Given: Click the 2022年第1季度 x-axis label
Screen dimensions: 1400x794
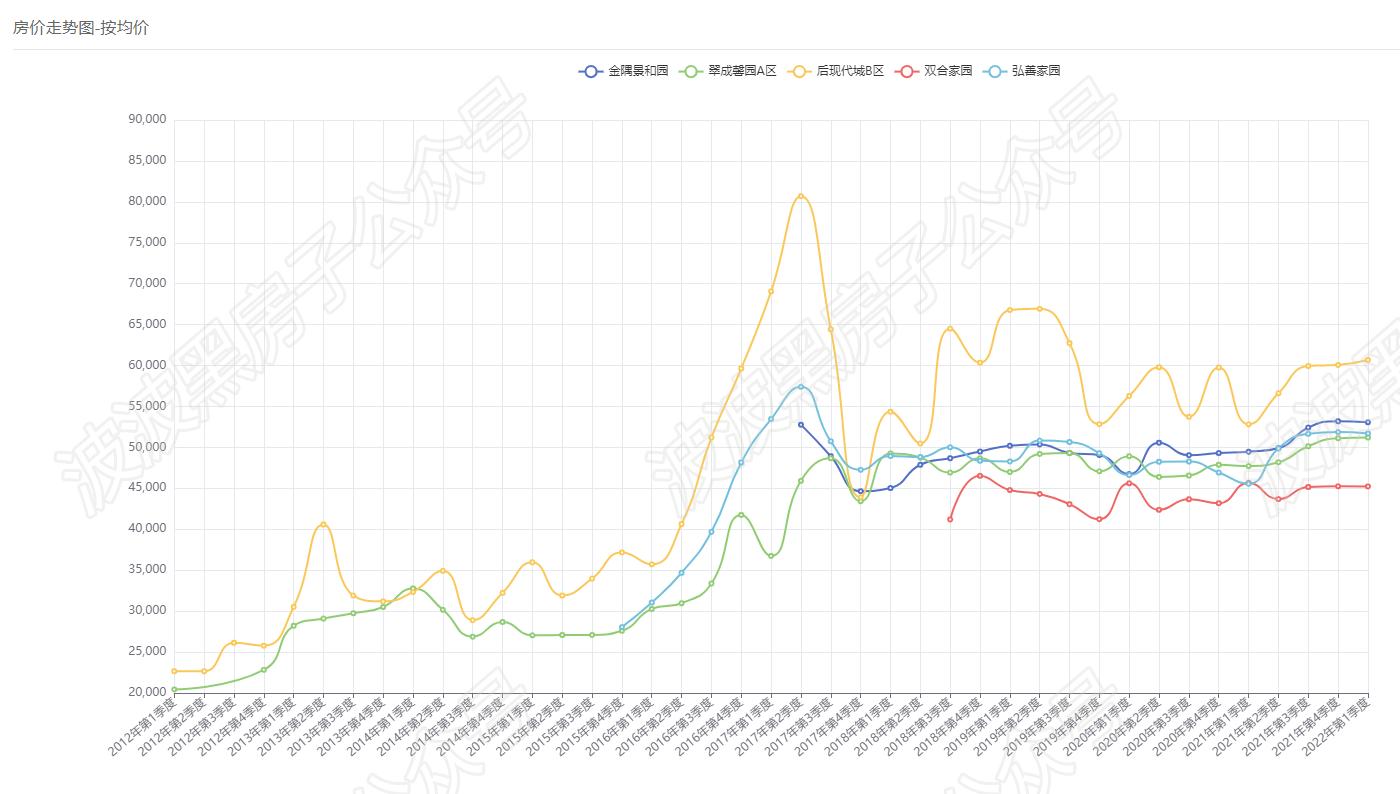Looking at the screenshot, I should (1337, 726).
